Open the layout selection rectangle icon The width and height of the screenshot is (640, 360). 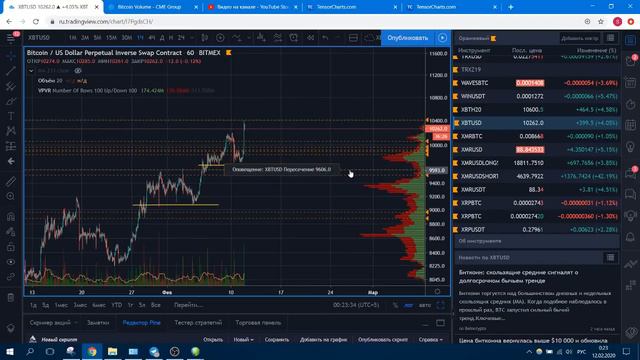[353, 38]
